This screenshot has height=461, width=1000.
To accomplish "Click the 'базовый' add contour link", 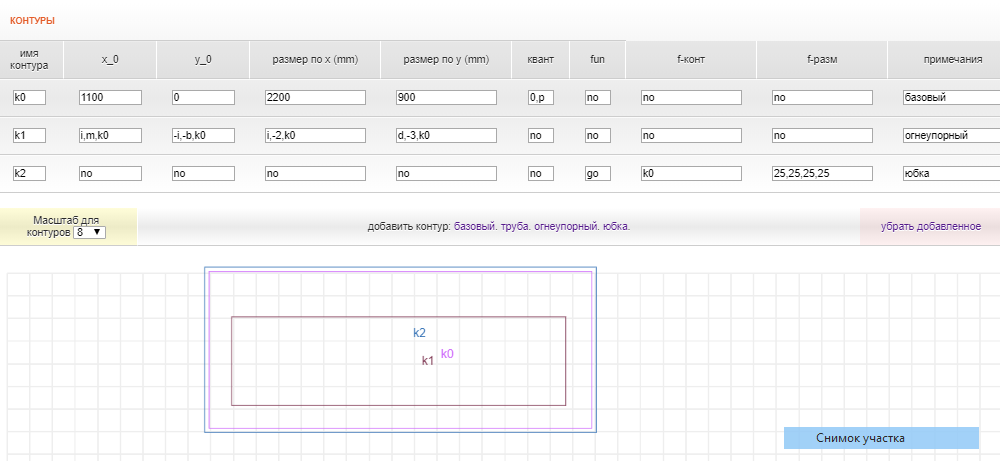I will 477,227.
